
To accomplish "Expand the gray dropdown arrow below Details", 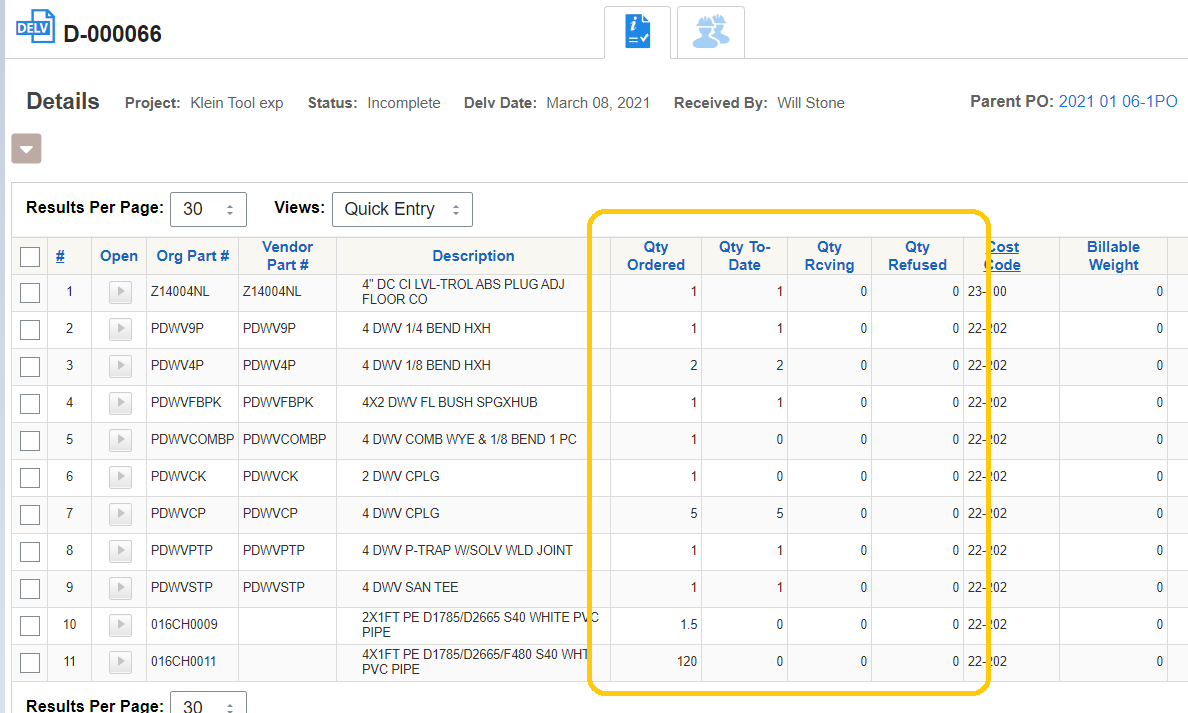I will pyautogui.click(x=27, y=149).
